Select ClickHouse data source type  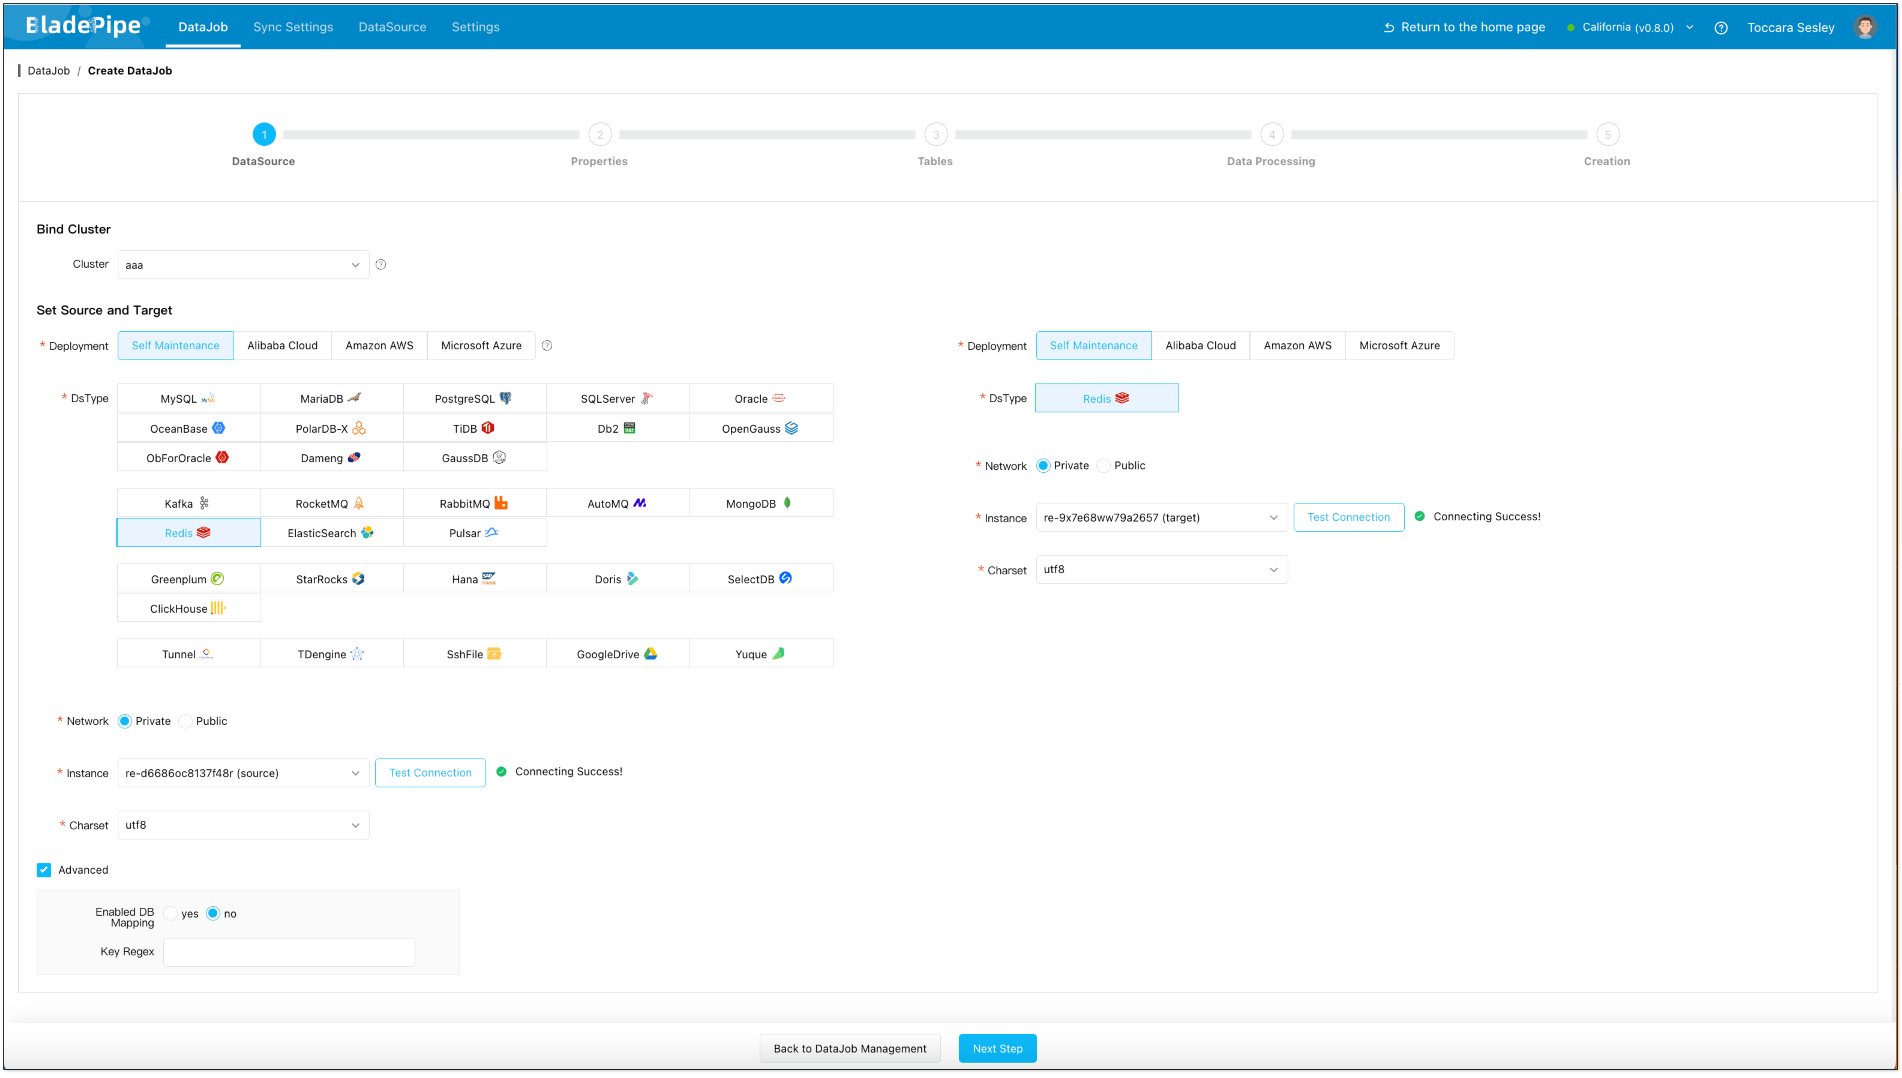pyautogui.click(x=188, y=609)
